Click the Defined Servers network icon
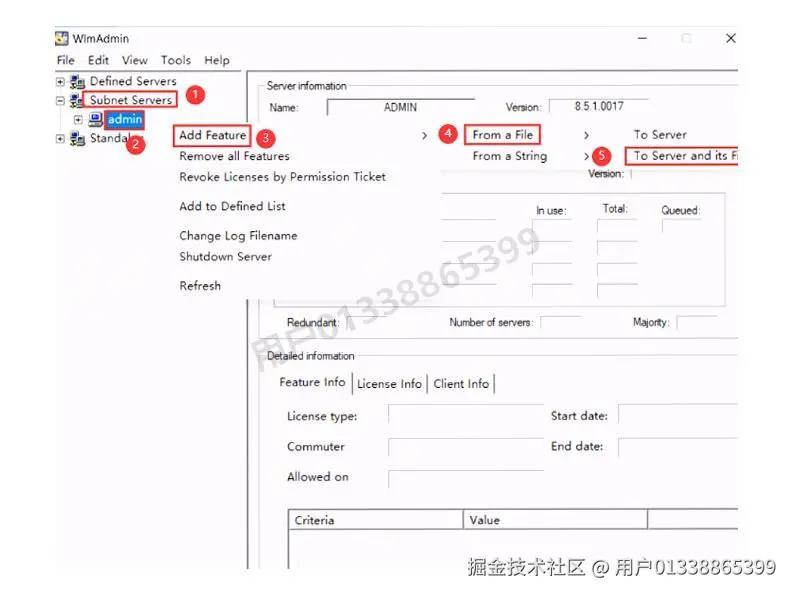 click(x=77, y=81)
